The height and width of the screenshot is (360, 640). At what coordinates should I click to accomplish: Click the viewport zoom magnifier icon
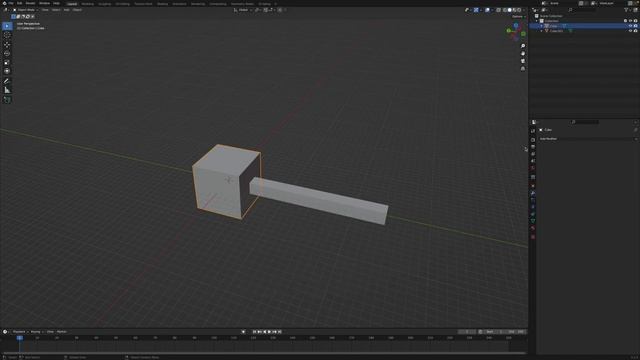point(523,46)
